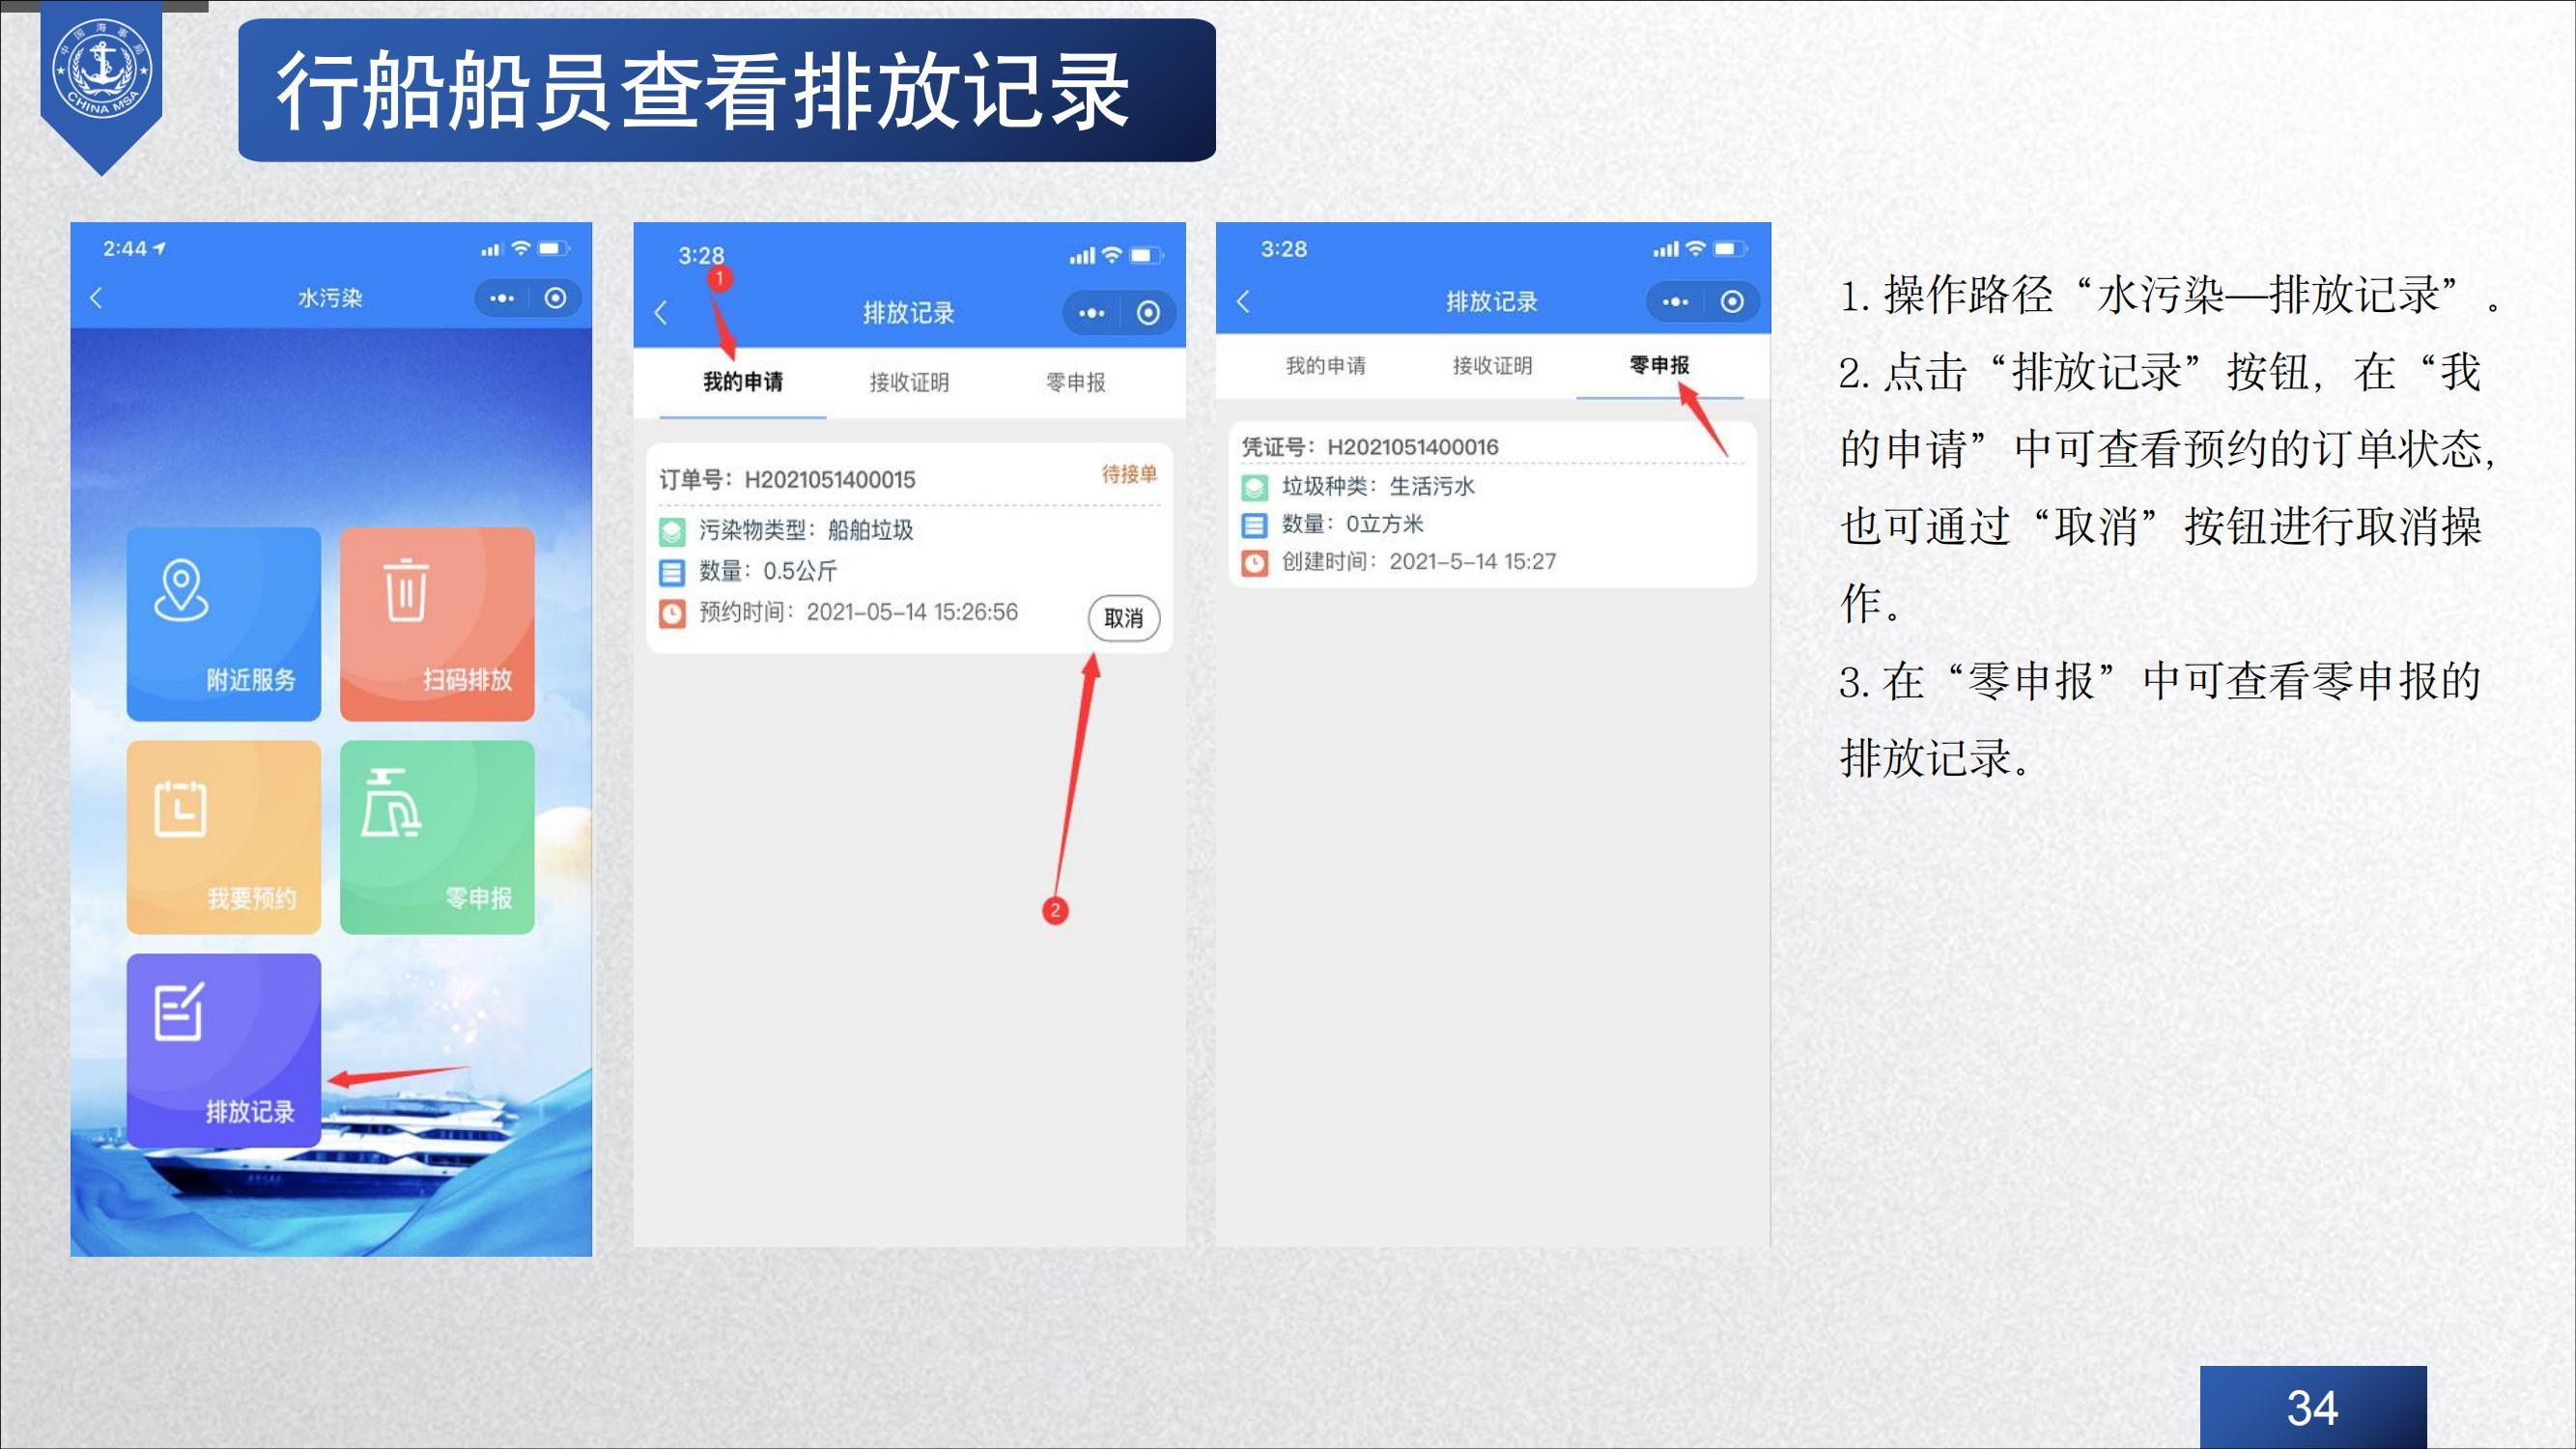Open the three-dot menu on 水污染 screen
Screen dimensions: 2576x1449
502,298
